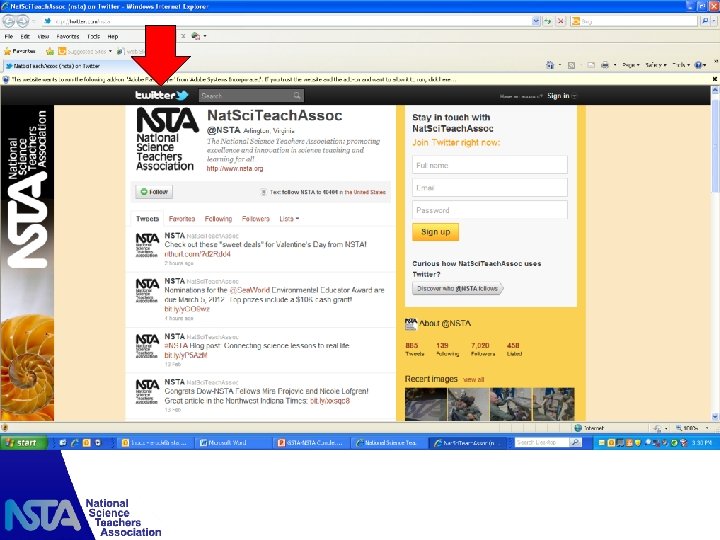Image resolution: width=720 pixels, height=540 pixels.
Task: Click the Home icon in command bar
Action: 550,65
